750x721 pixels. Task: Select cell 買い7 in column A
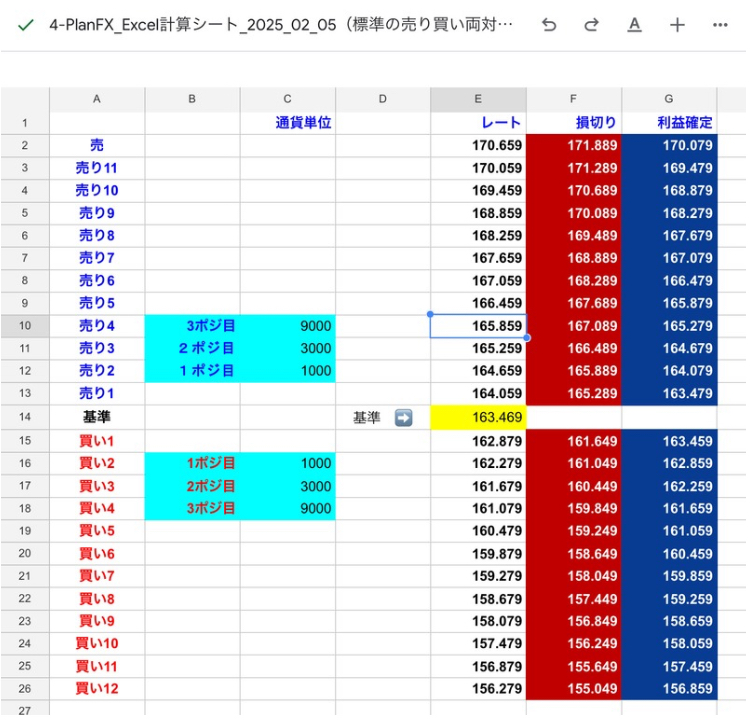[x=97, y=576]
